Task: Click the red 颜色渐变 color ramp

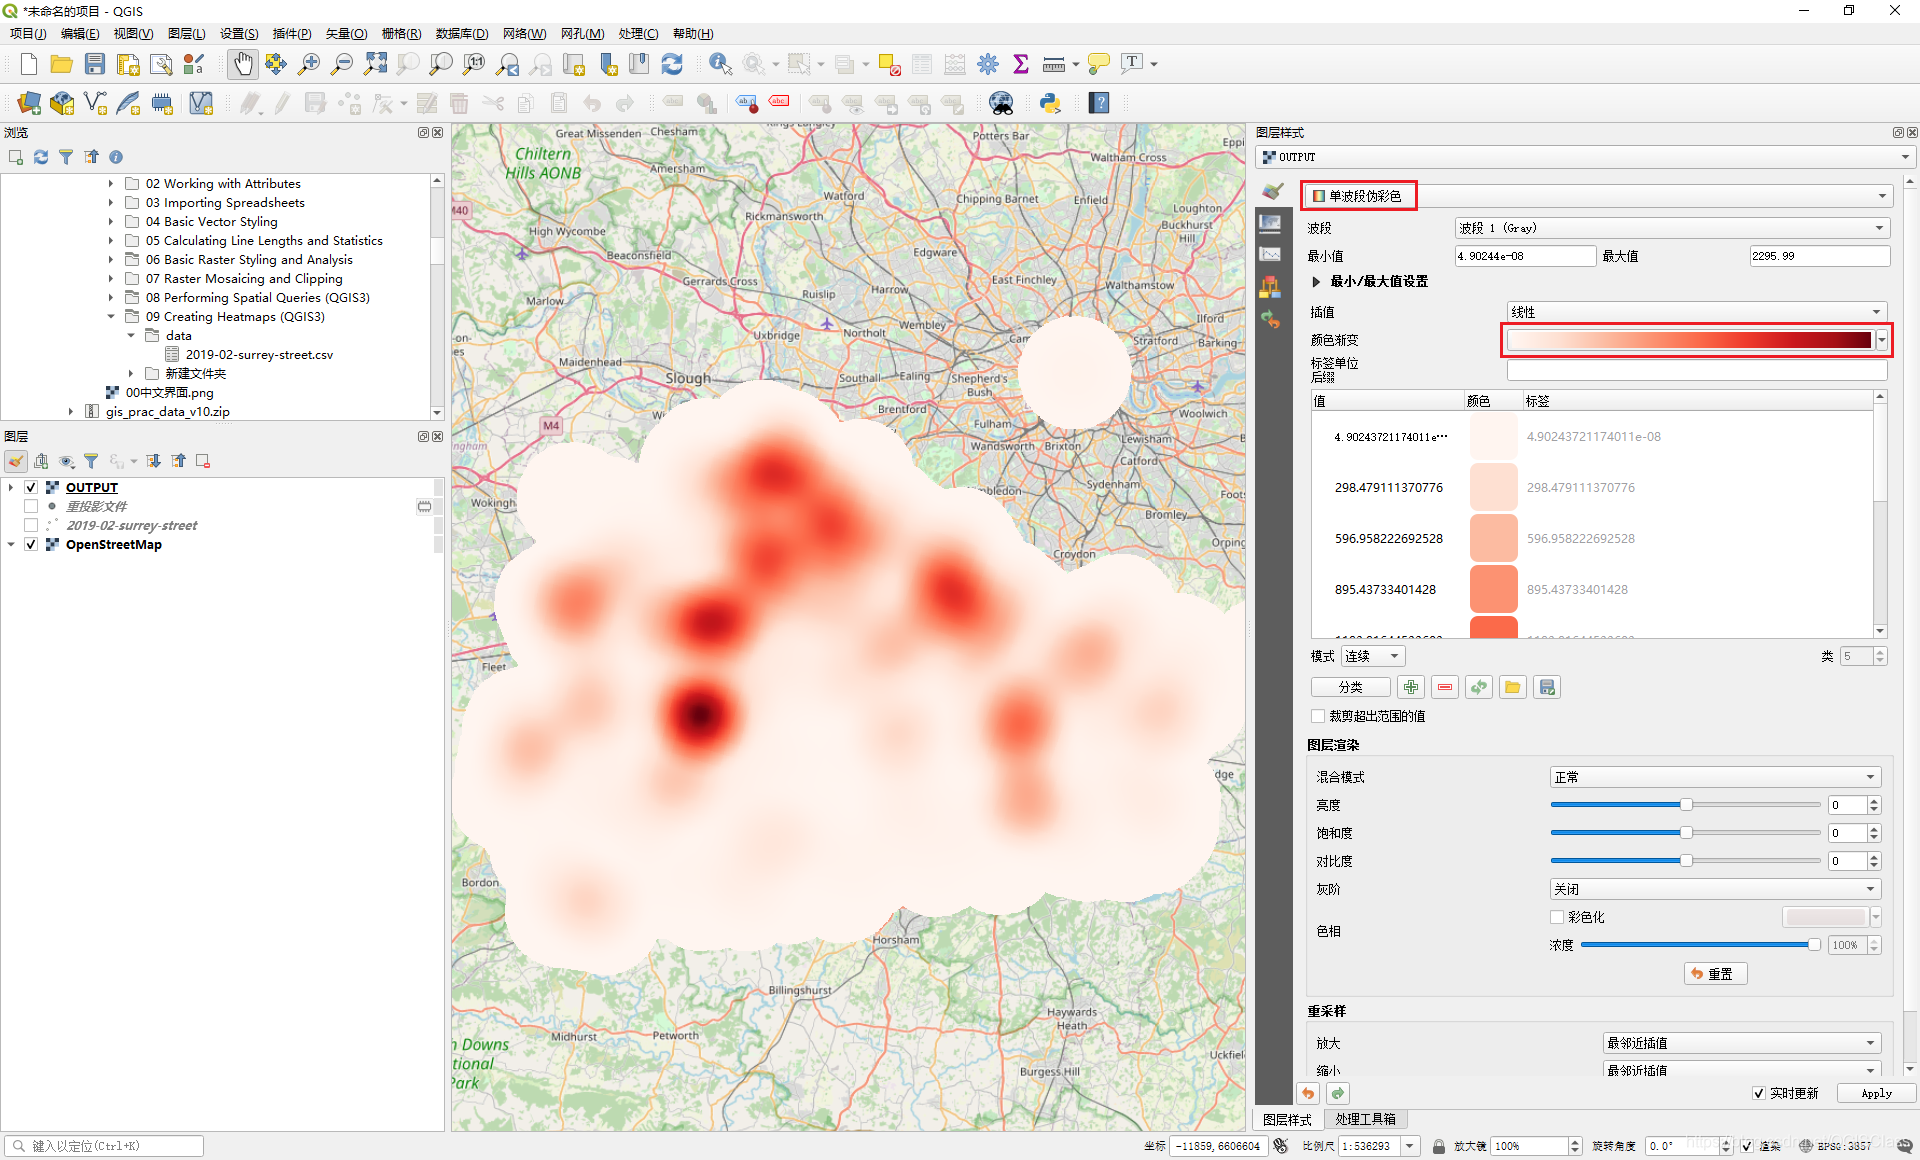Action: coord(1688,340)
